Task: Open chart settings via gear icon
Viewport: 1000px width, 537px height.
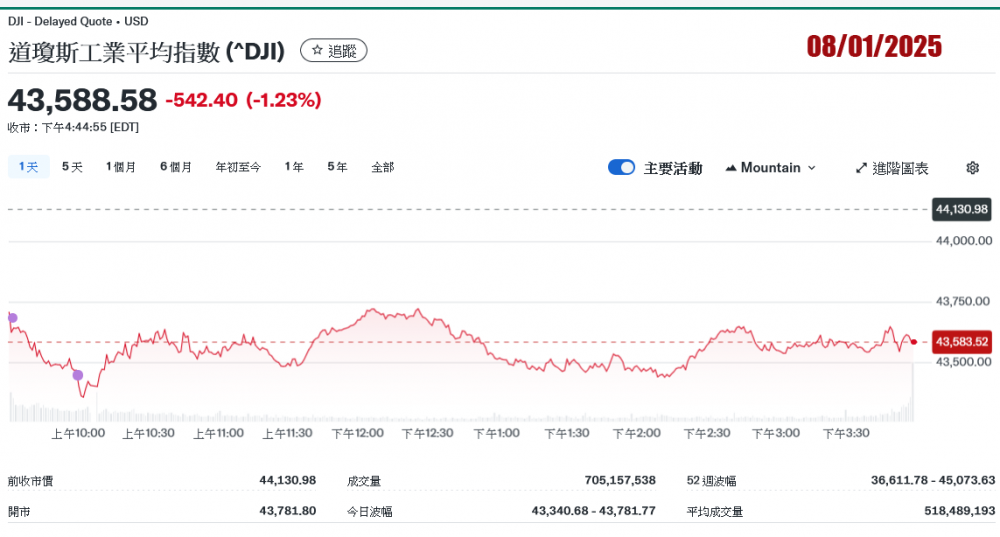Action: tap(972, 168)
